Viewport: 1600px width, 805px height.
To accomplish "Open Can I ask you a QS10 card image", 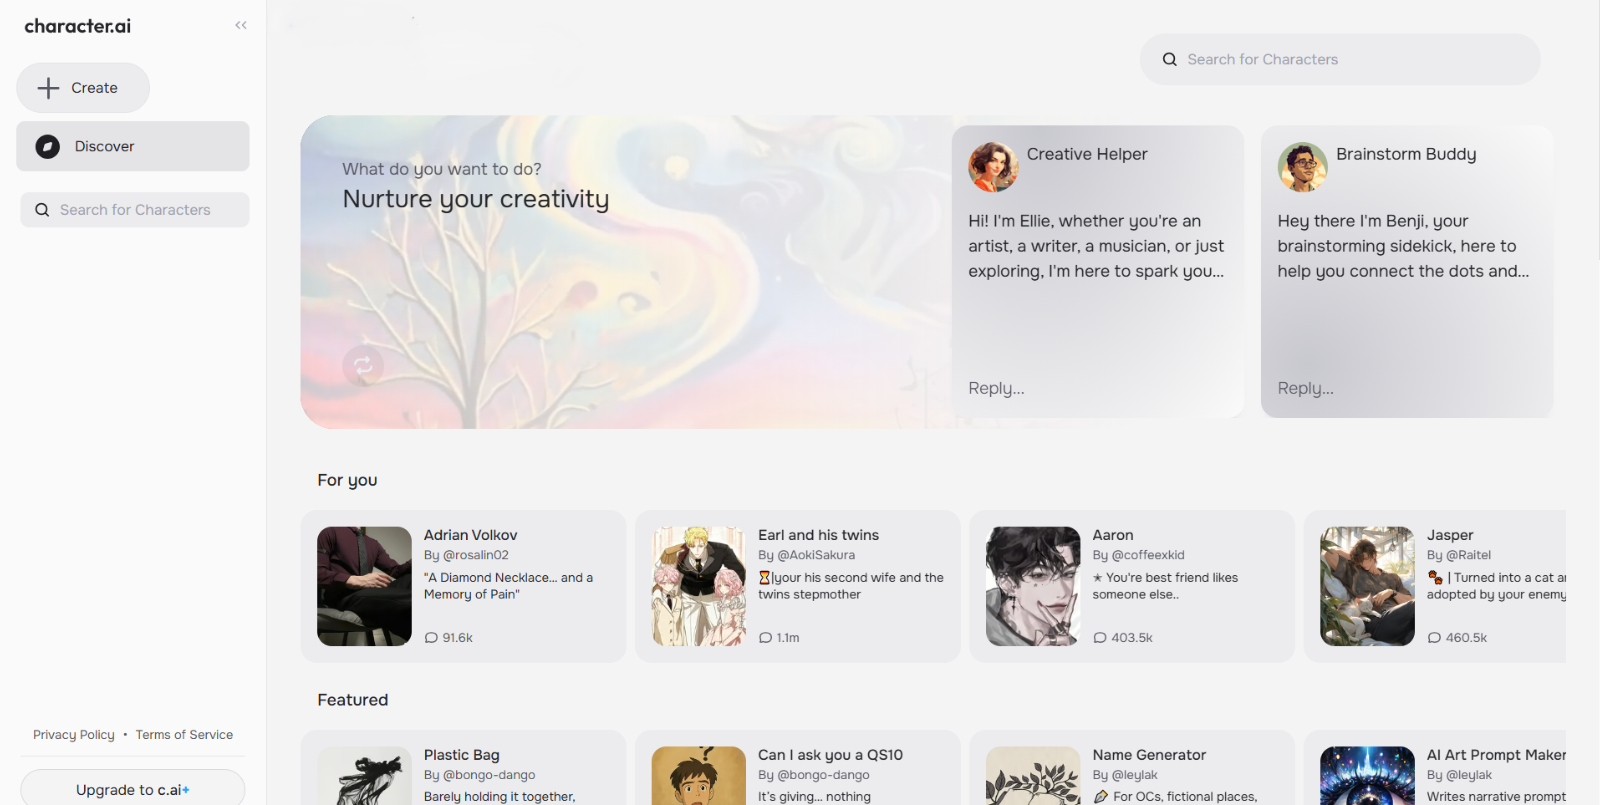I will point(699,776).
